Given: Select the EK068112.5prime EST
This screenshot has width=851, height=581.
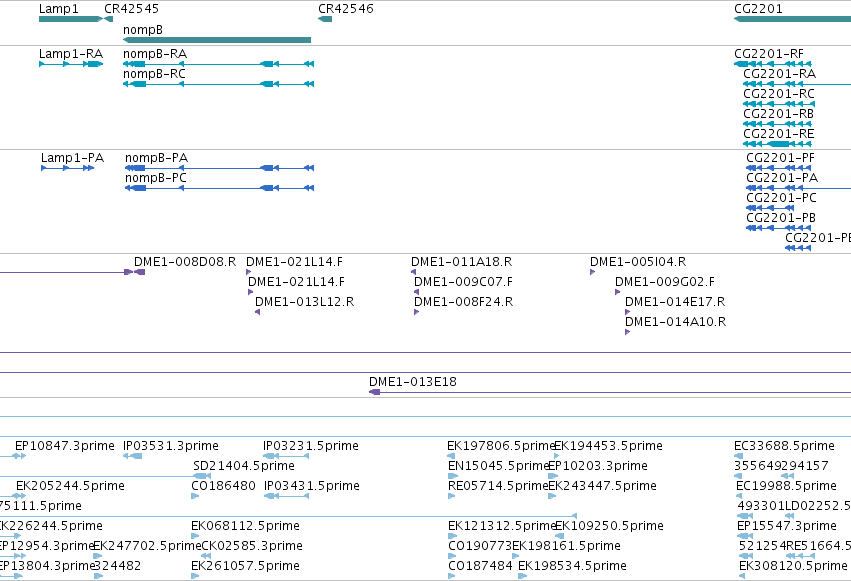Looking at the screenshot, I should click(195, 537).
